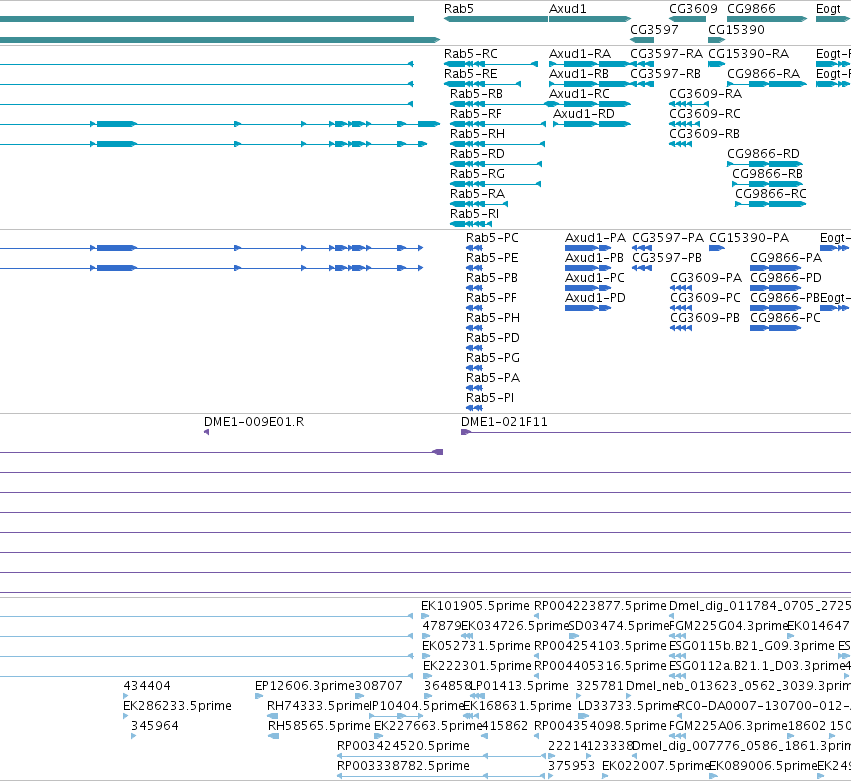Select EST label EK089006.5prime
This screenshot has height=781, width=851.
(x=763, y=766)
